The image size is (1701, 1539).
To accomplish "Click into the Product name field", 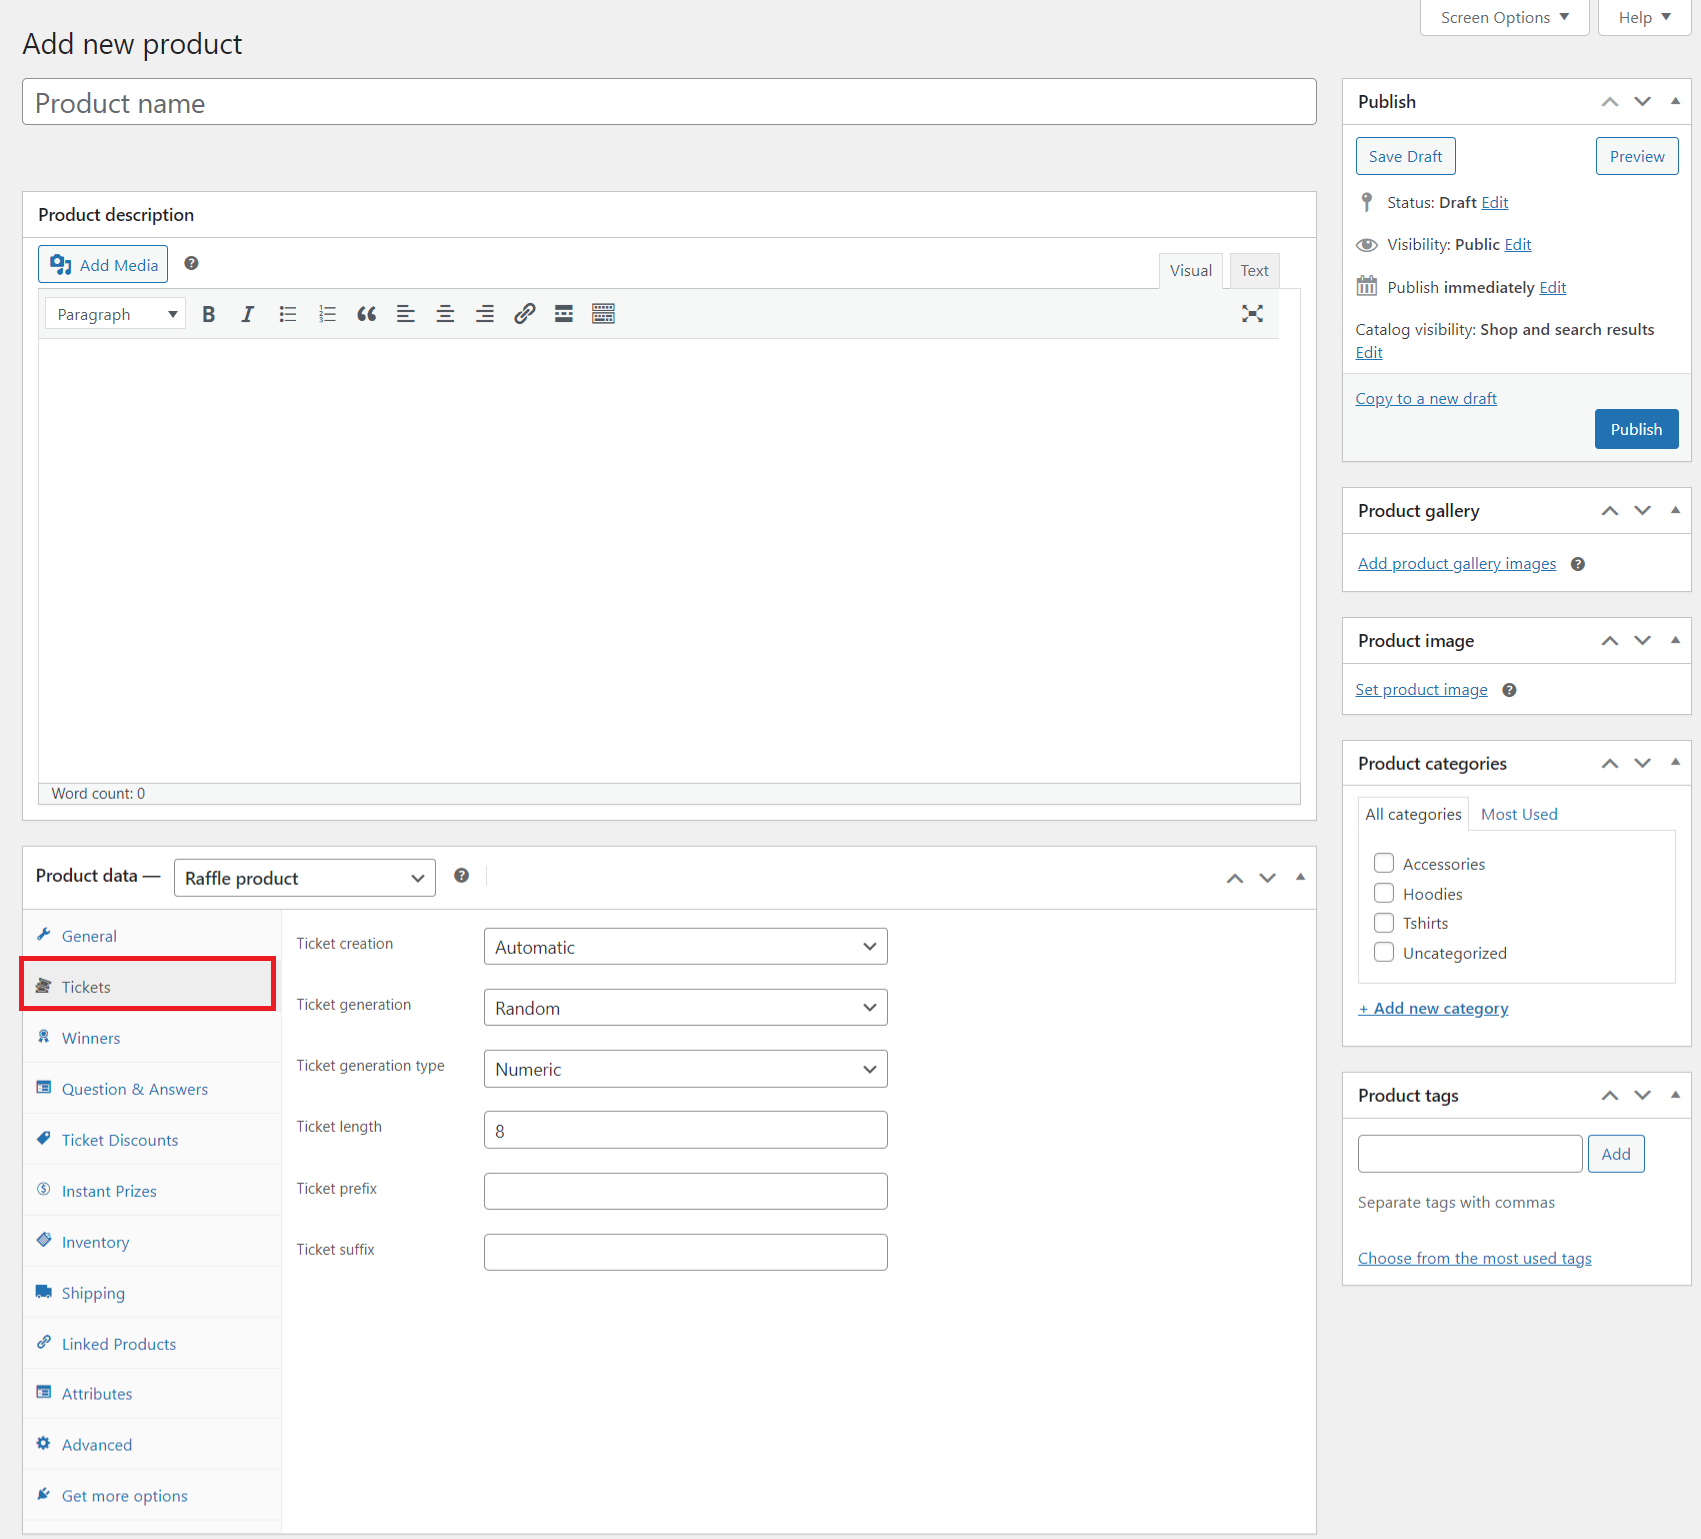I will [x=669, y=102].
